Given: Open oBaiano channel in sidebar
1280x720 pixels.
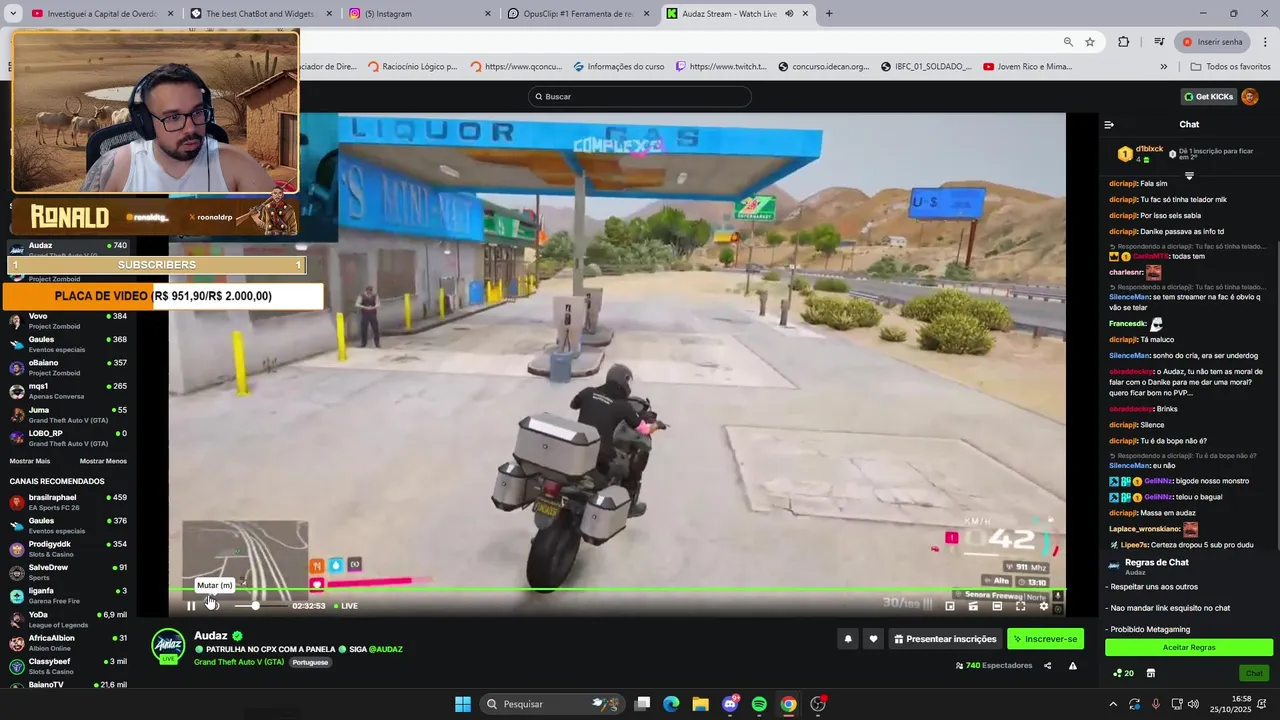Looking at the screenshot, I should [68, 368].
